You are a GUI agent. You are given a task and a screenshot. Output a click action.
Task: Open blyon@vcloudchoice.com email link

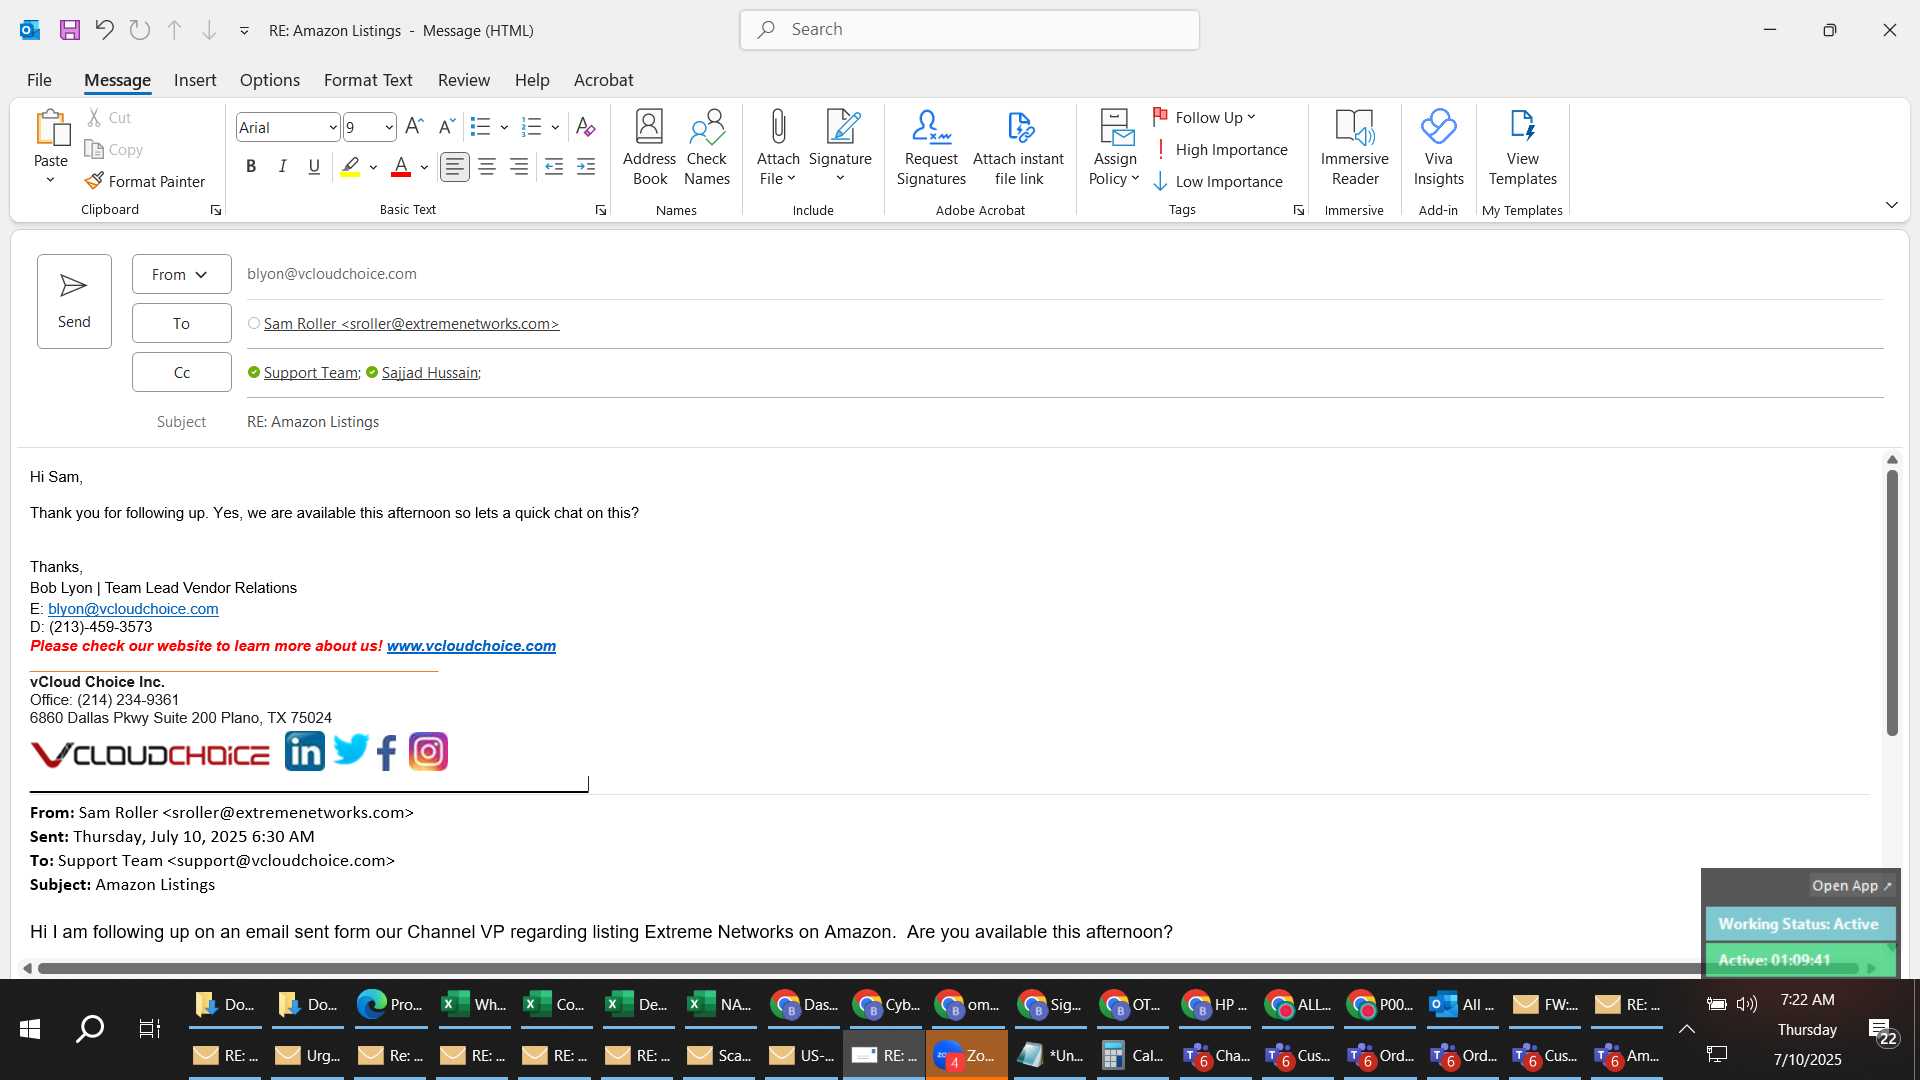coord(133,608)
